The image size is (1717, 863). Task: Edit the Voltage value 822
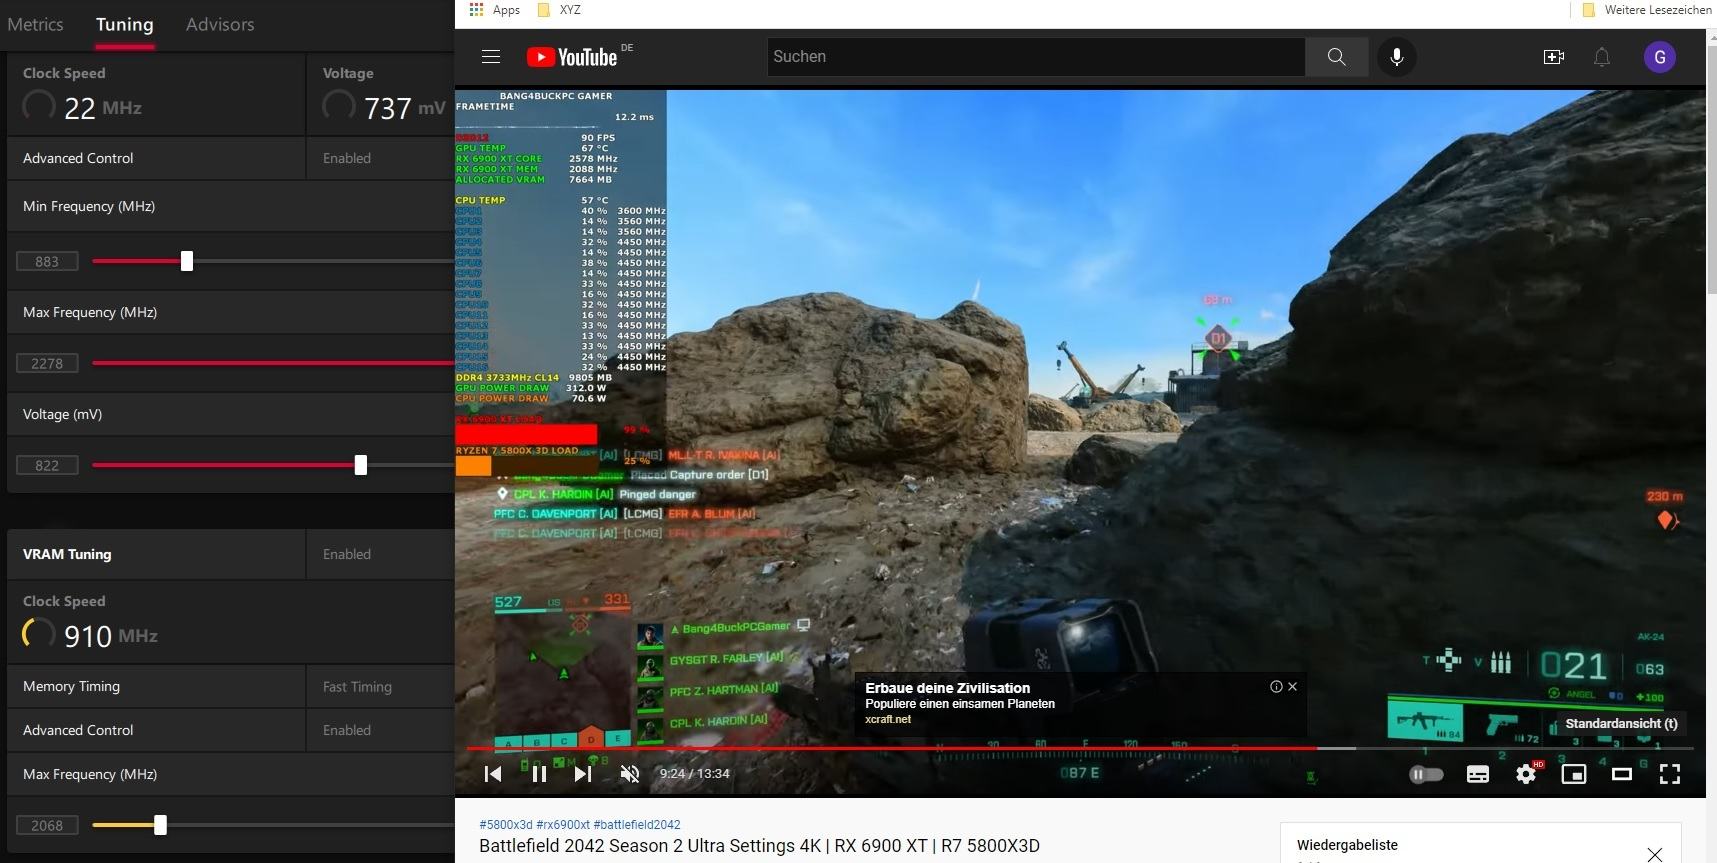[47, 466]
